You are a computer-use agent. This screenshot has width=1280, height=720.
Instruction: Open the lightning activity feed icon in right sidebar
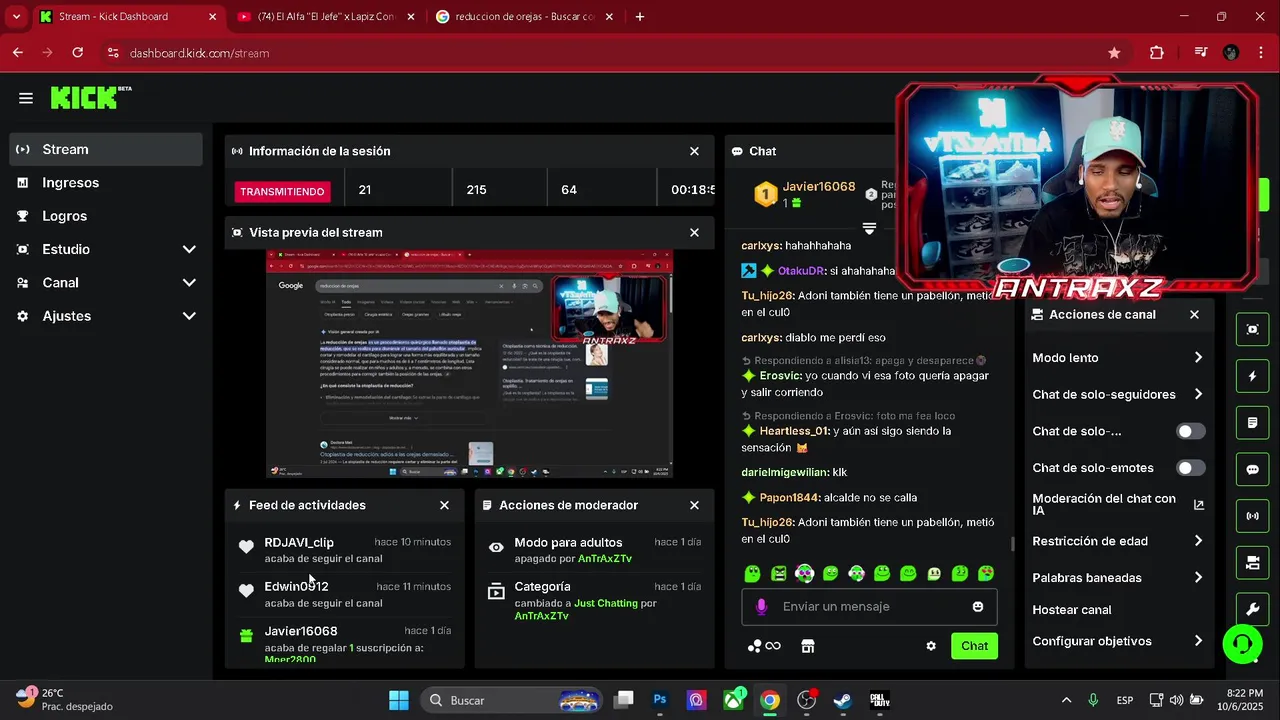[x=1252, y=376]
